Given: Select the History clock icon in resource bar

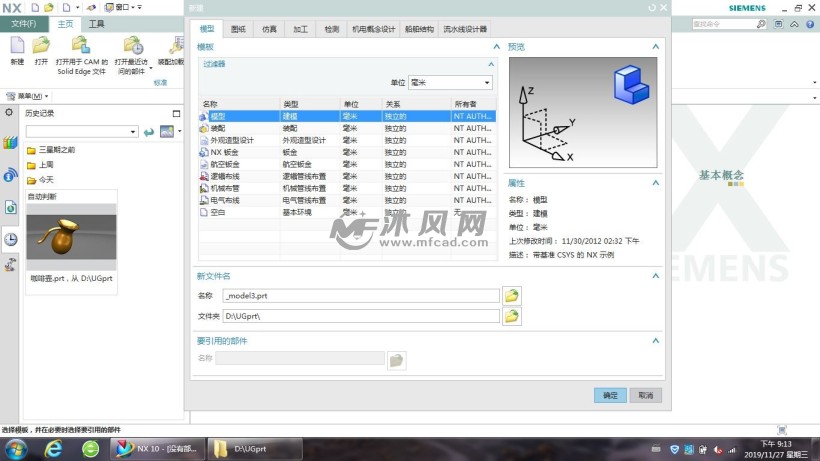Looking at the screenshot, I should [x=10, y=239].
